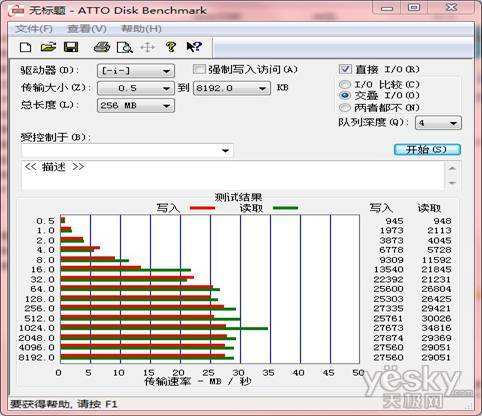Viewport: 482px width, 416px height.
Task: Click the 开始(S) start button
Action: (427, 149)
